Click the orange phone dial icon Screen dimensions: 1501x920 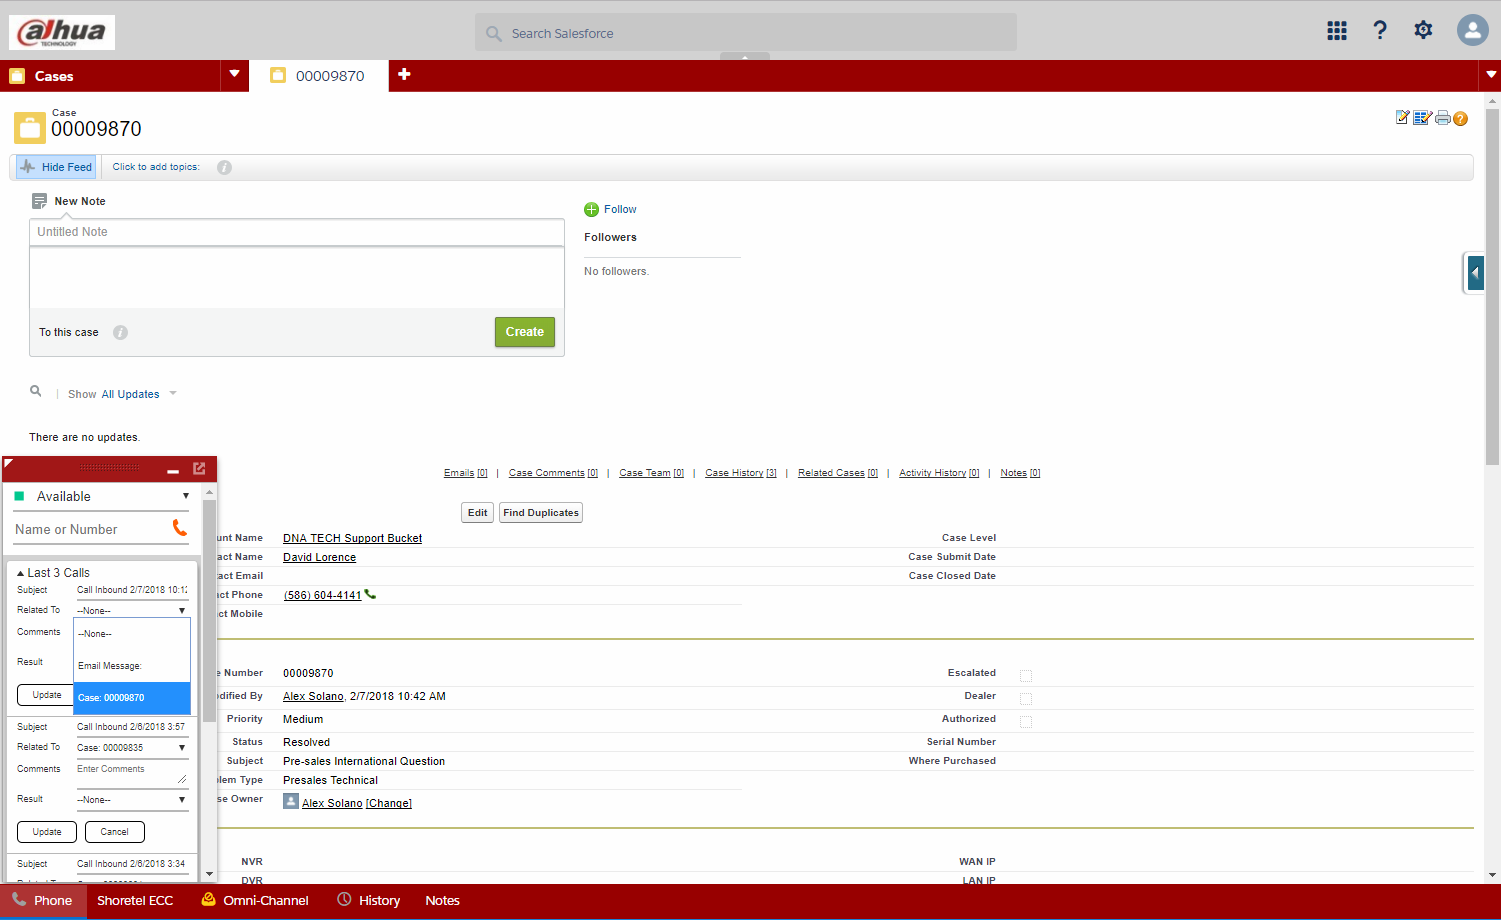pyautogui.click(x=180, y=527)
